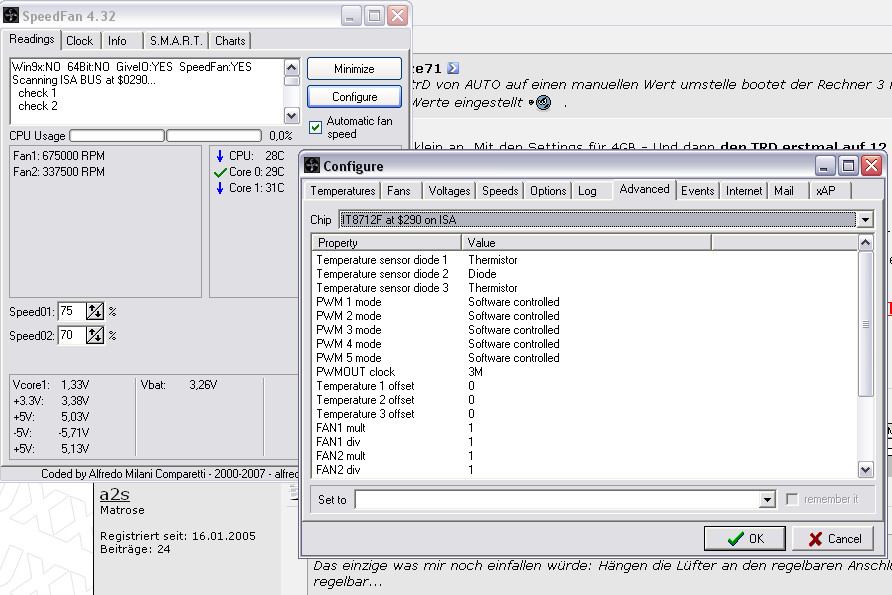Click the Speed01 spinner arrows
Screen dimensions: 892x595
(x=95, y=311)
